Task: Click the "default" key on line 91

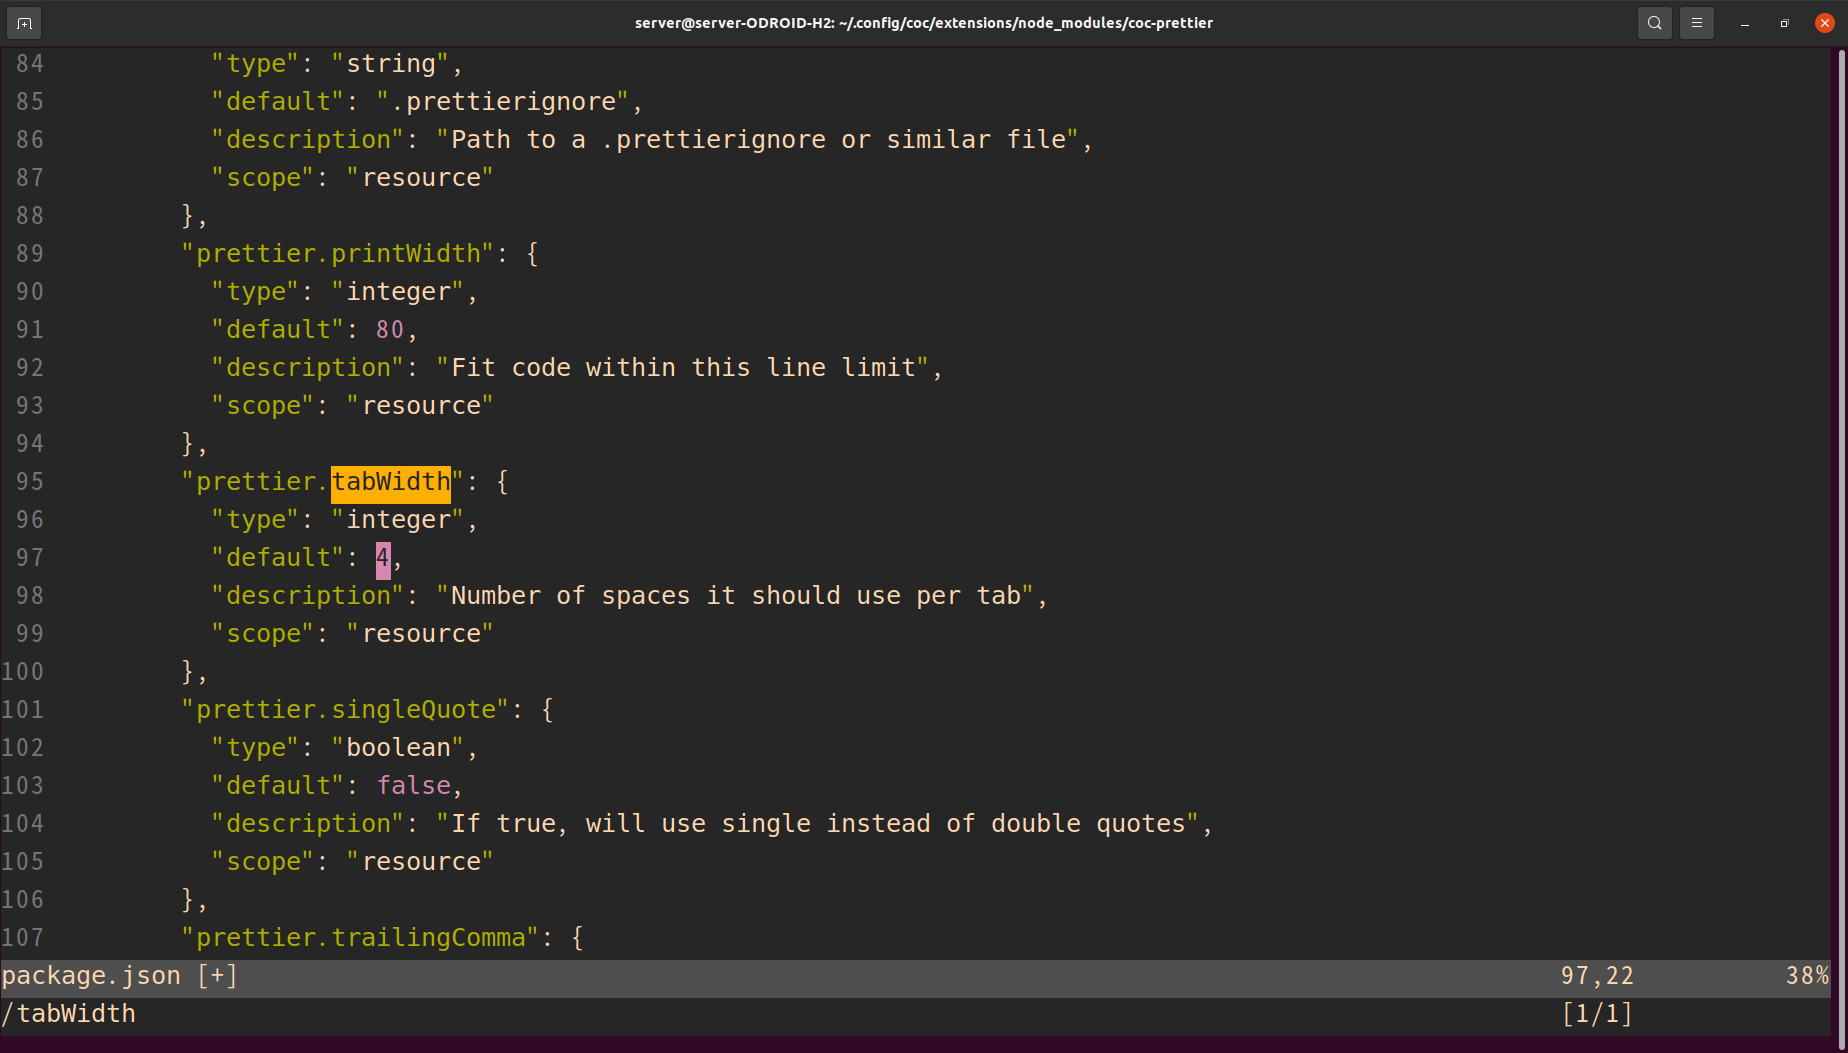Action: tap(278, 330)
